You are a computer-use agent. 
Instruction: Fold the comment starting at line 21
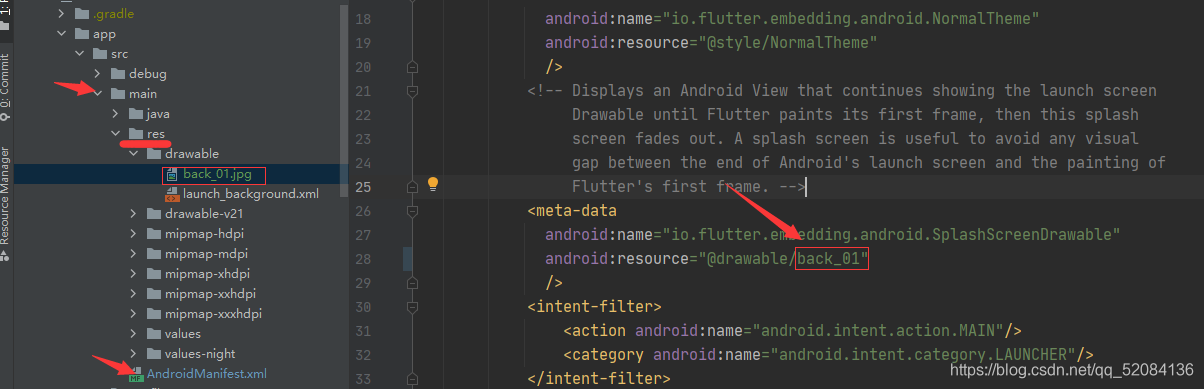[x=411, y=91]
